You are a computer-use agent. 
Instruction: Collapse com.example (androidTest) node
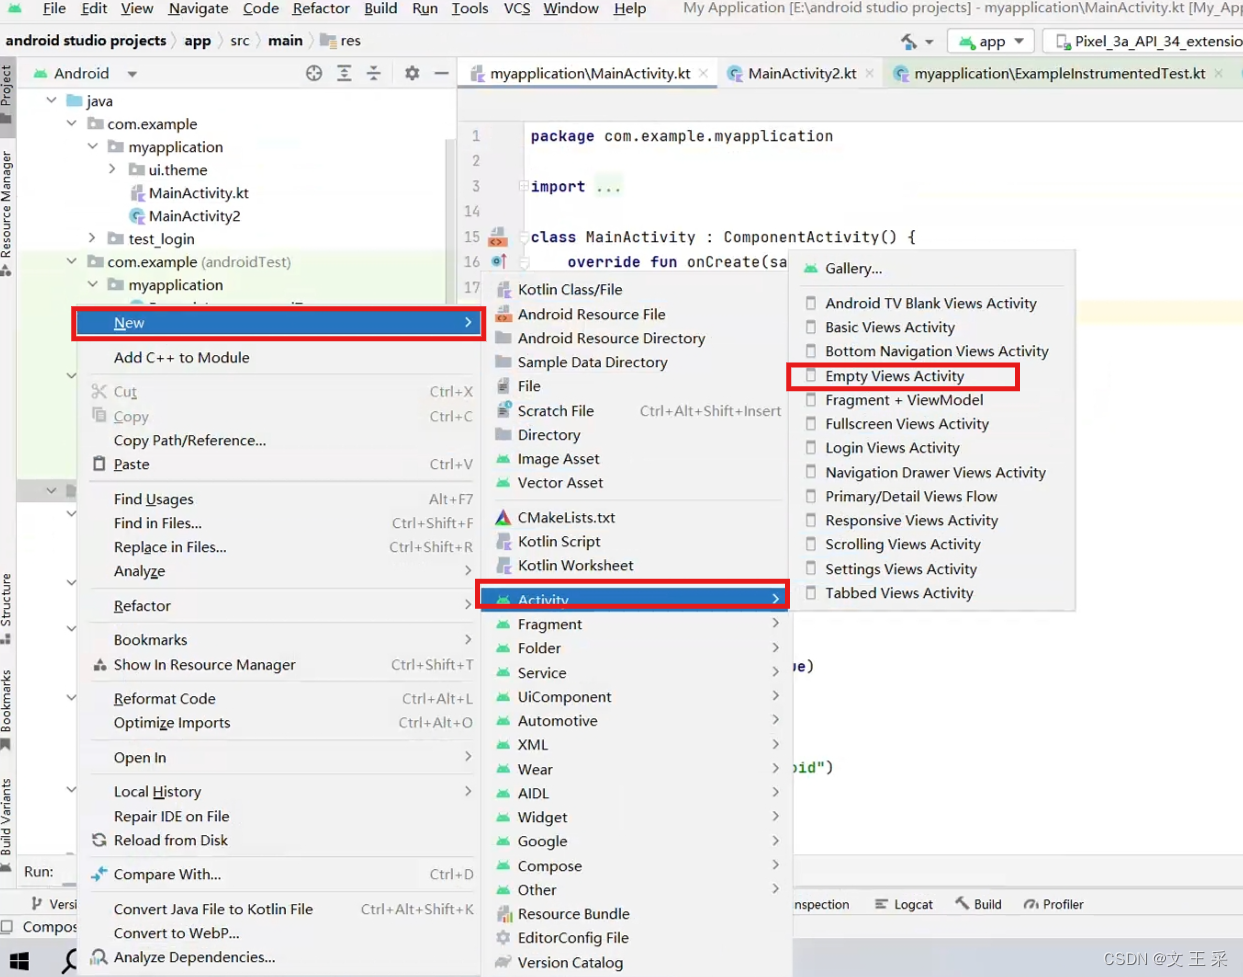(x=72, y=261)
